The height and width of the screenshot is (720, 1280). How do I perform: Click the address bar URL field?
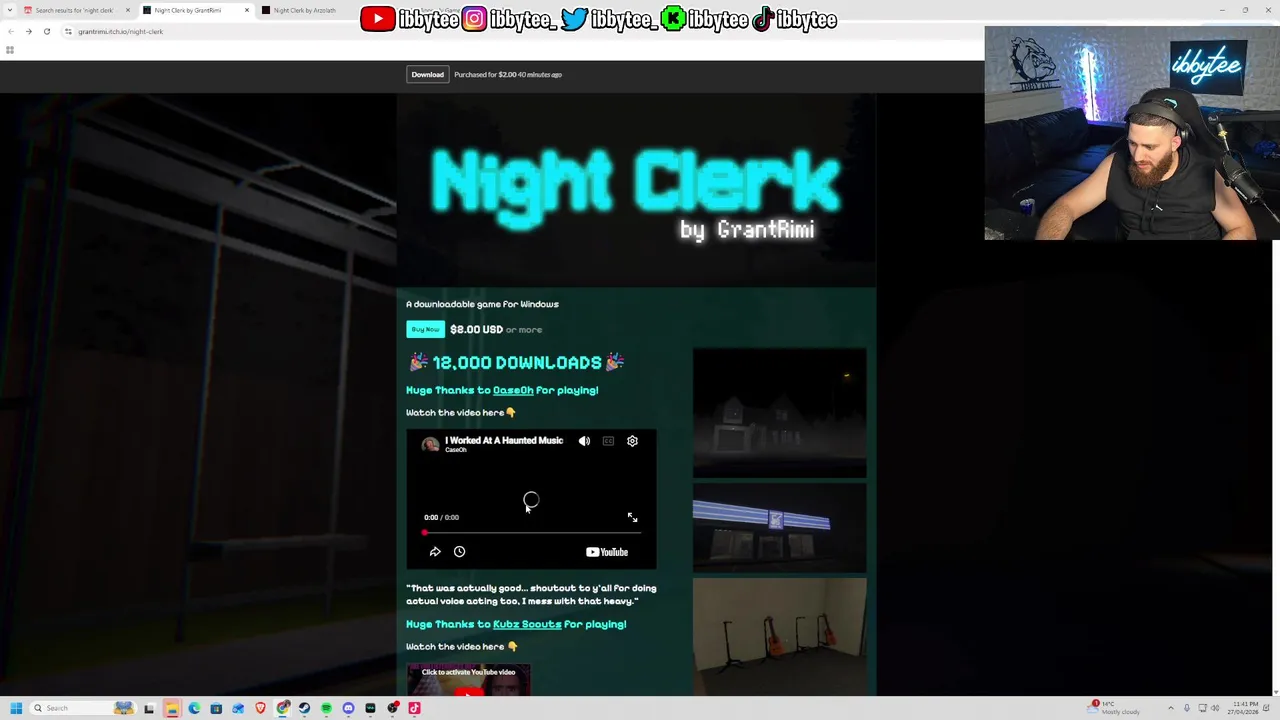(x=520, y=31)
